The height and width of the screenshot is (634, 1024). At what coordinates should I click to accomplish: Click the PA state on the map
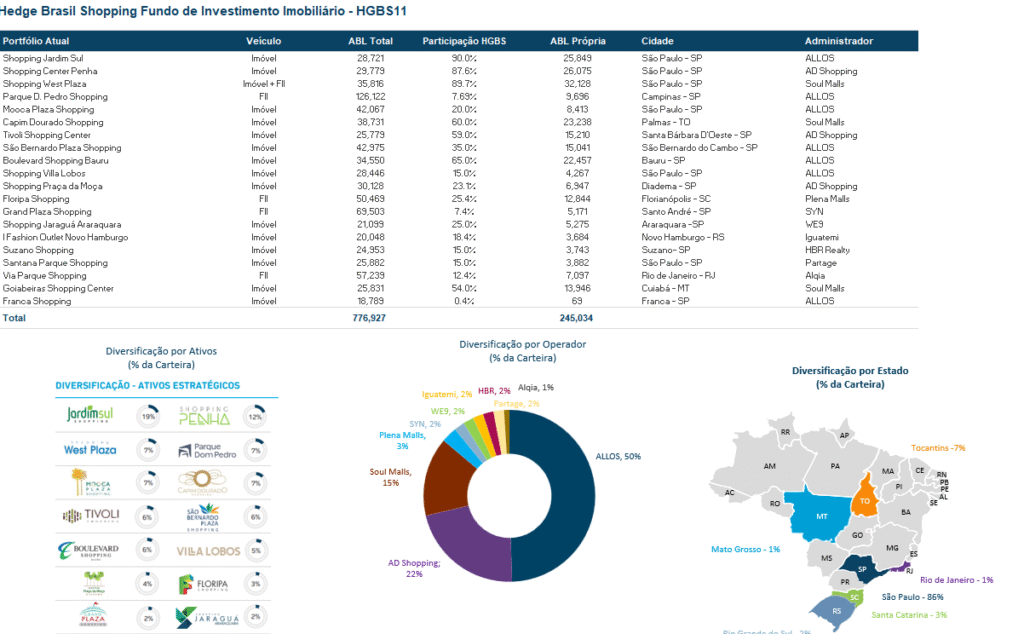point(835,466)
